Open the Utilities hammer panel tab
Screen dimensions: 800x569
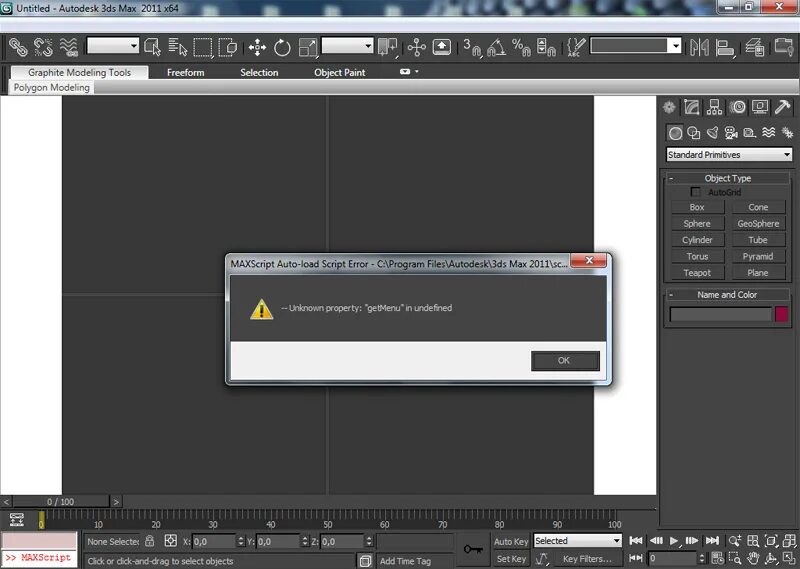click(x=782, y=107)
